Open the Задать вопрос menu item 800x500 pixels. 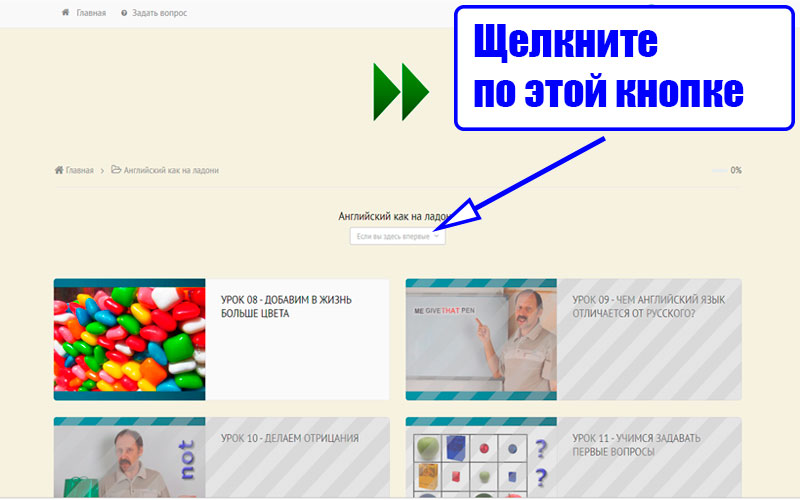[159, 13]
